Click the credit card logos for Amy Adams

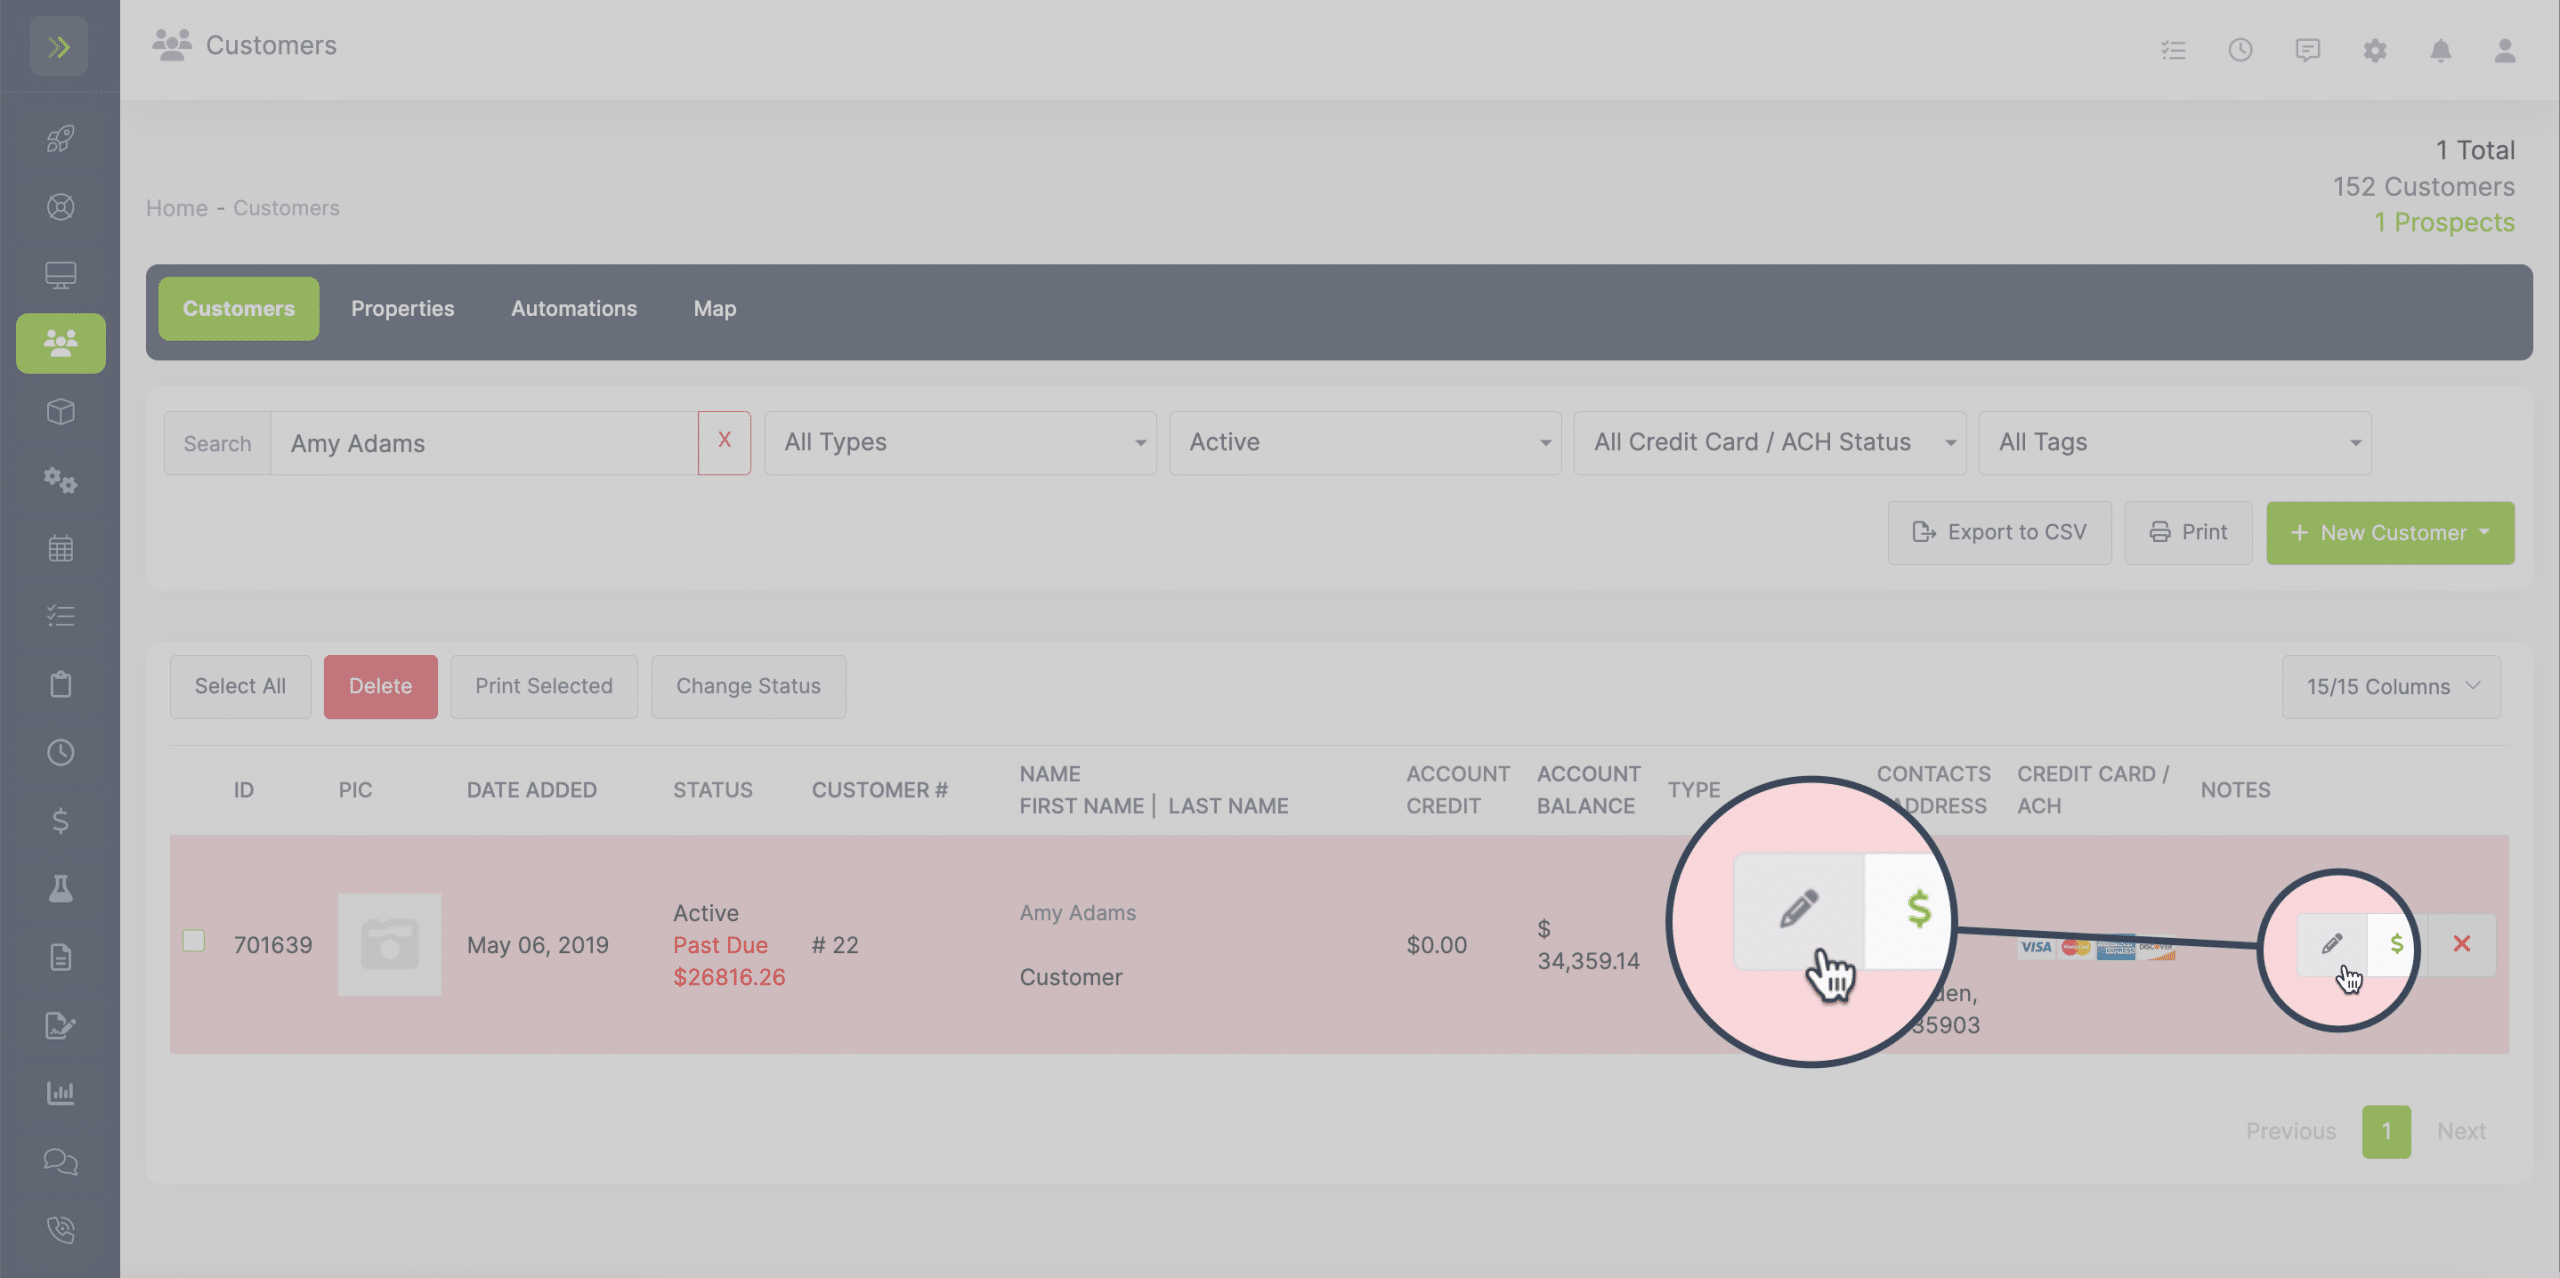click(2096, 947)
